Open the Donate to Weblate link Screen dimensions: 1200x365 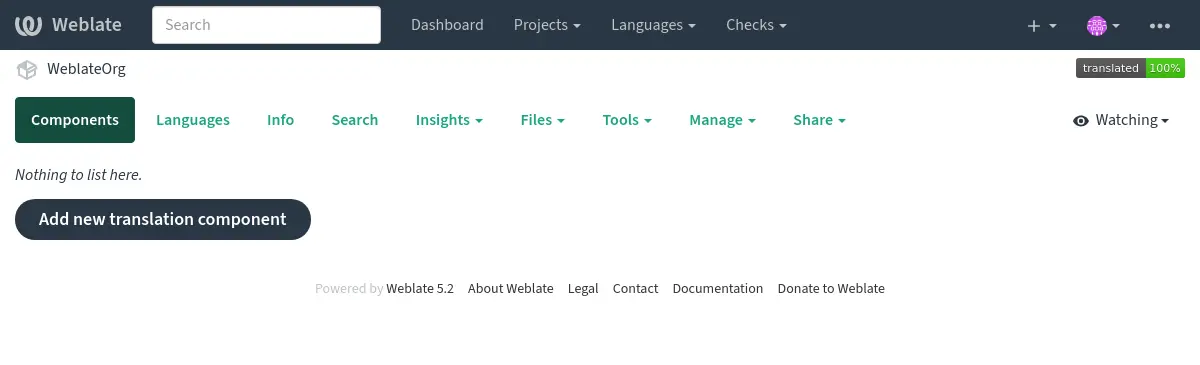pyautogui.click(x=831, y=288)
